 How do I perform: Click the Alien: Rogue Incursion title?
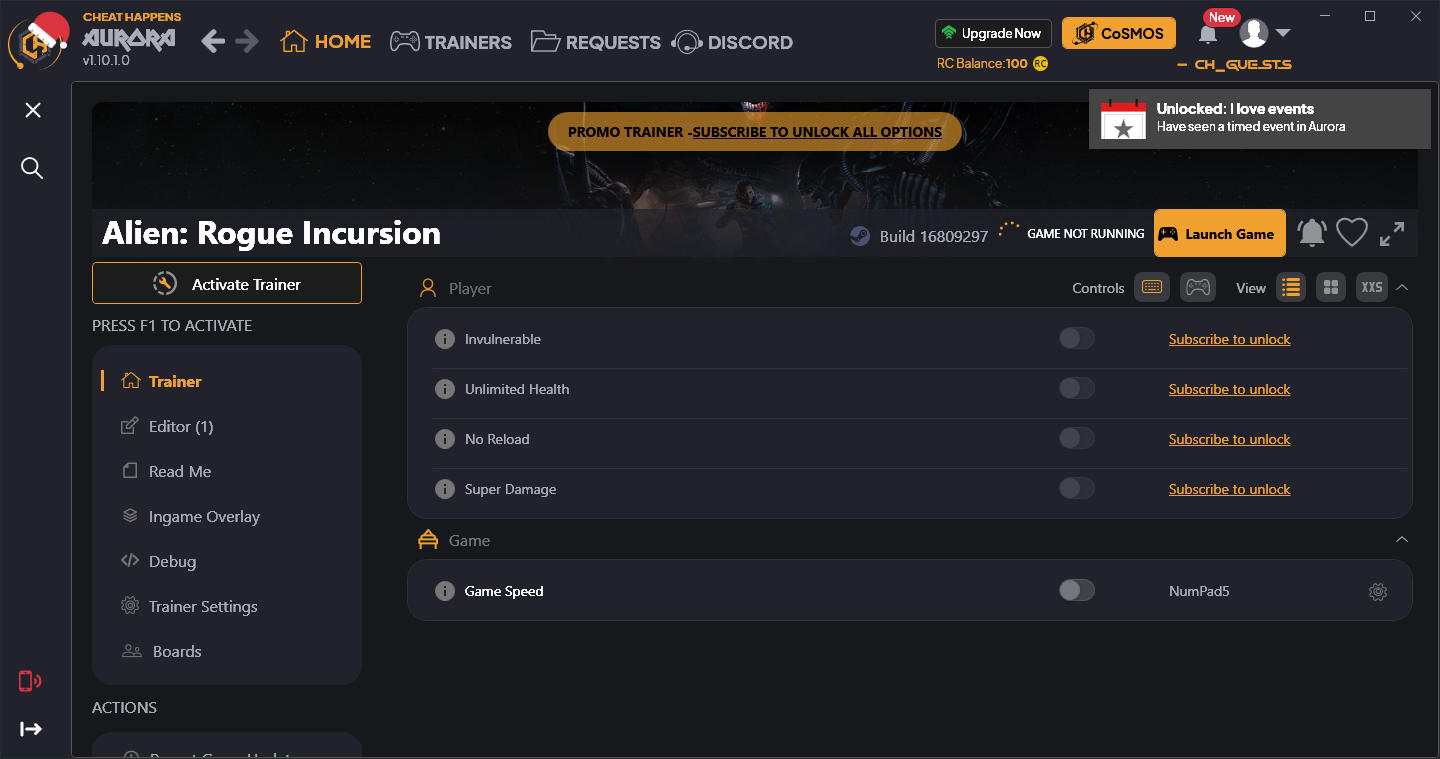271,233
